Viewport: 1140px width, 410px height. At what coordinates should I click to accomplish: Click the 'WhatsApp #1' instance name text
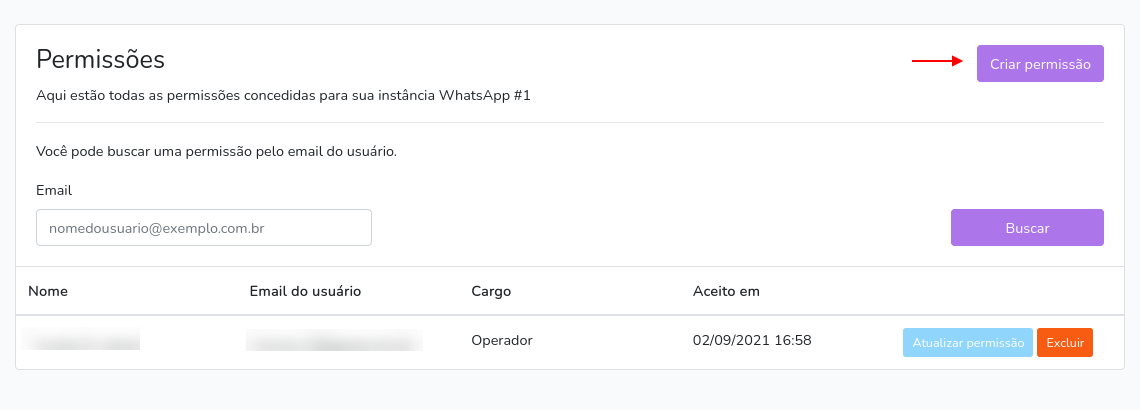coord(485,95)
